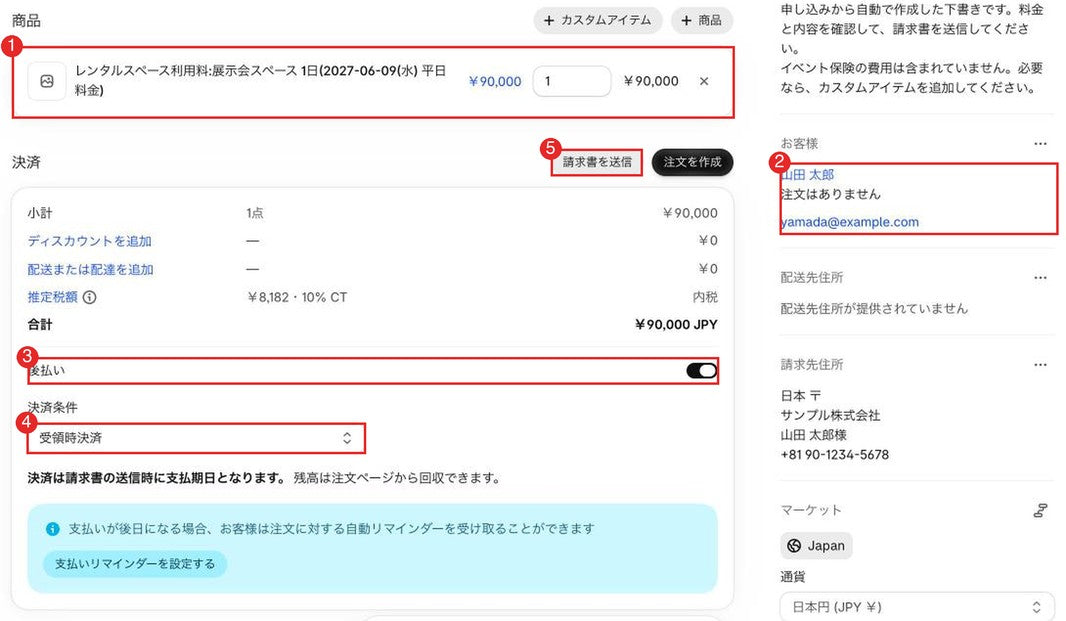Open the estimated tax info icon

tap(90, 297)
